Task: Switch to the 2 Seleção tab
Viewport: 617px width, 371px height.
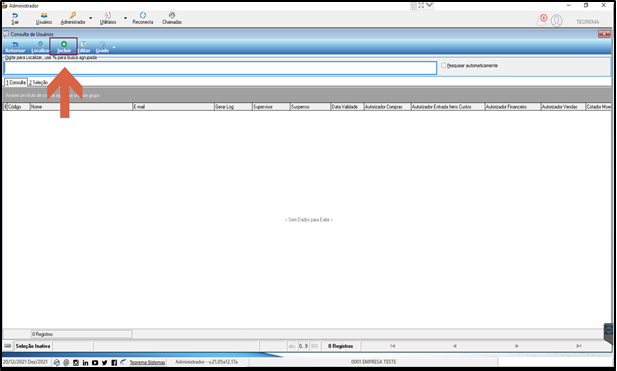Action: (x=38, y=82)
